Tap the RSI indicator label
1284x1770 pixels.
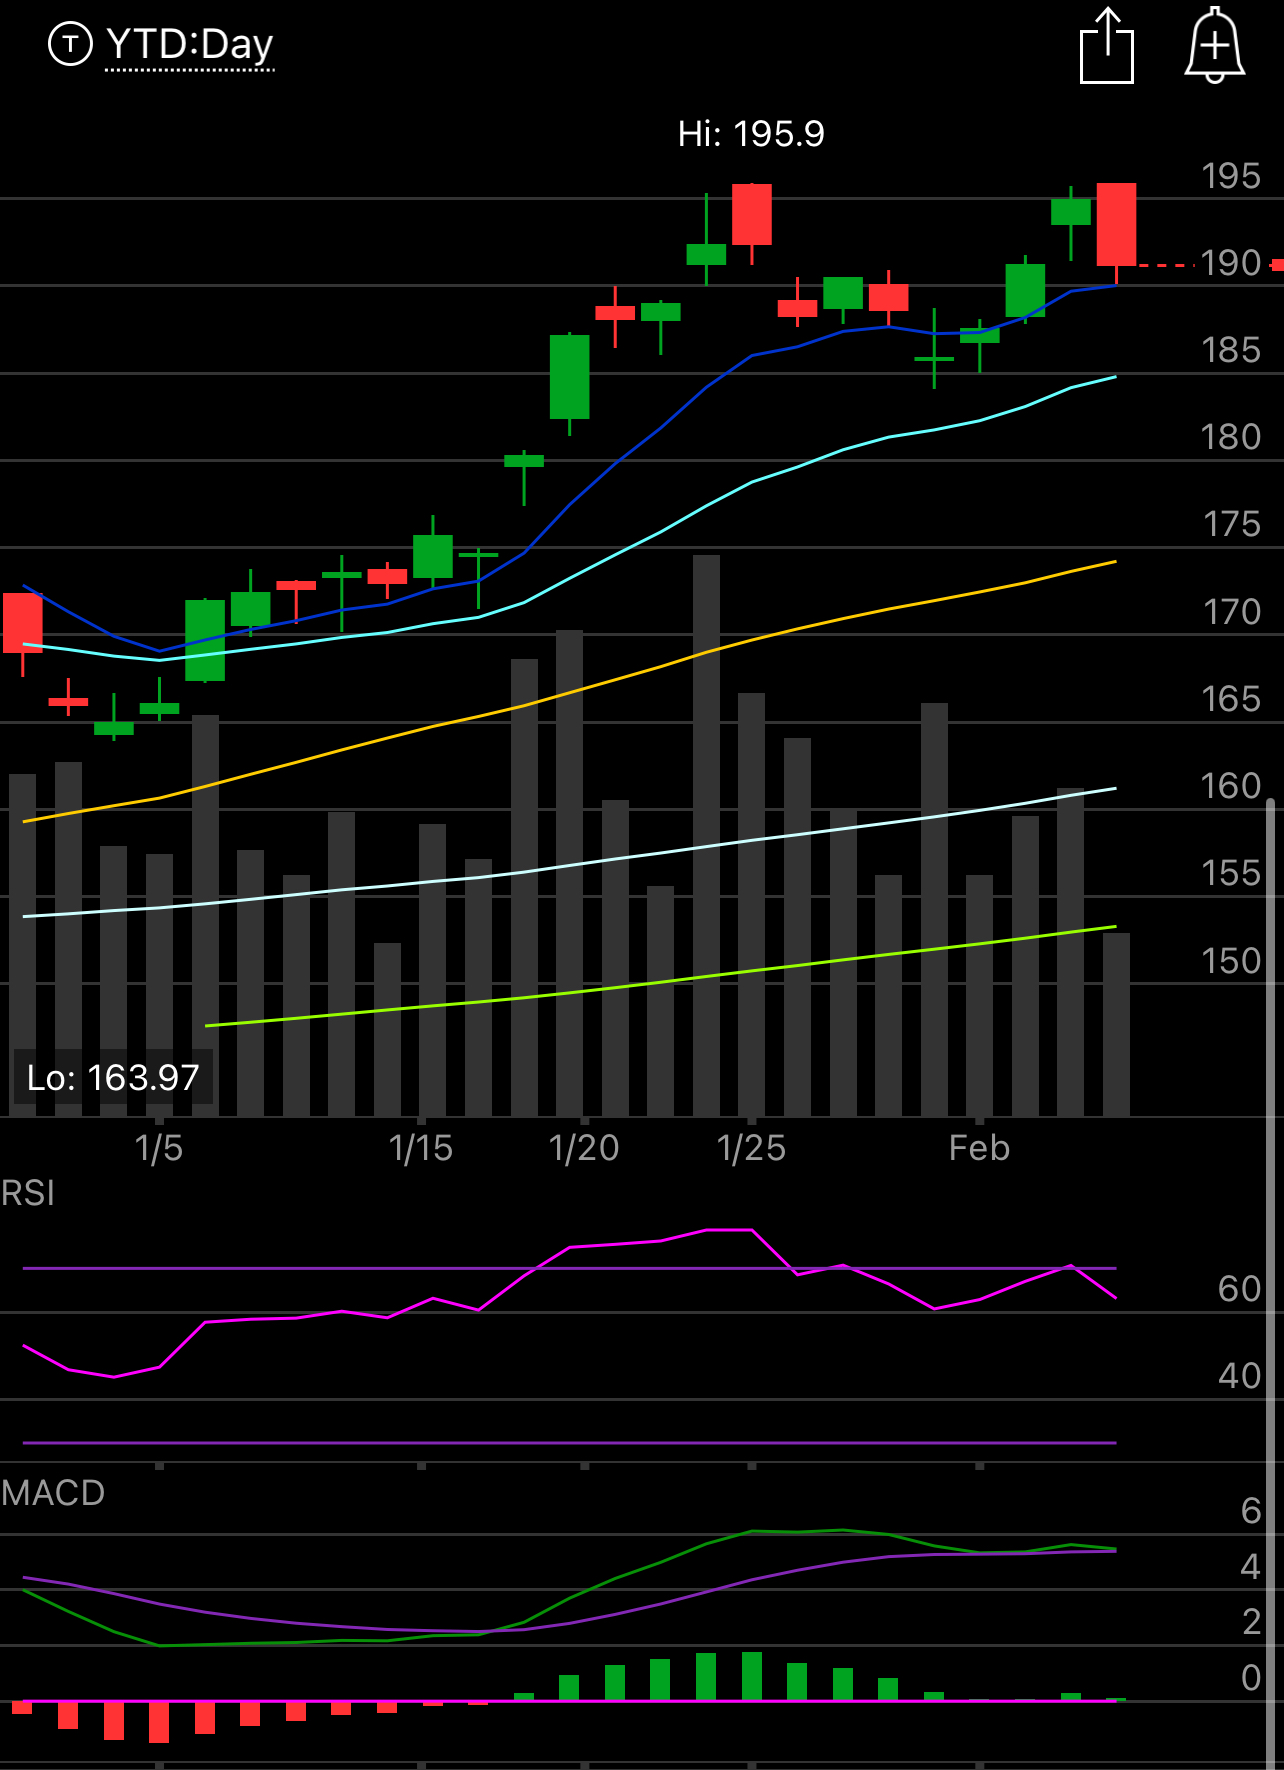pos(28,1193)
